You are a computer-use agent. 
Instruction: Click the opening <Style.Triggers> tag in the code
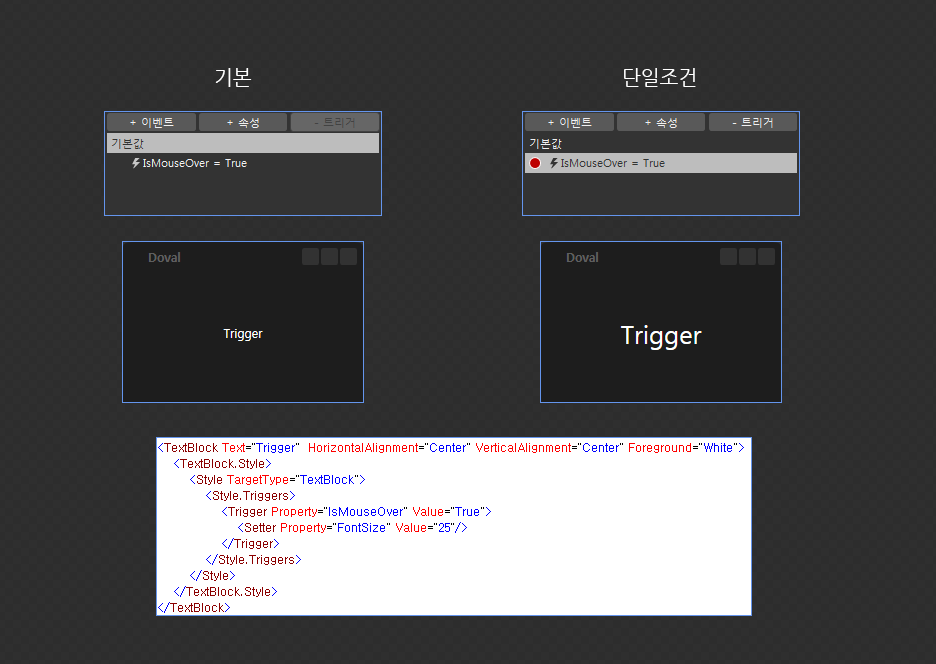(x=251, y=496)
